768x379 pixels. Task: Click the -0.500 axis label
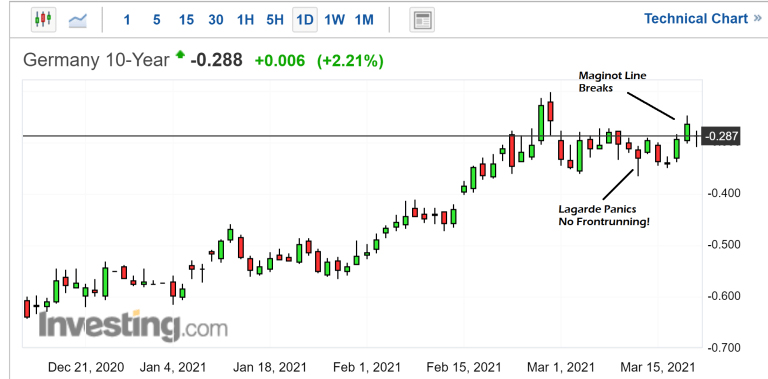723,244
